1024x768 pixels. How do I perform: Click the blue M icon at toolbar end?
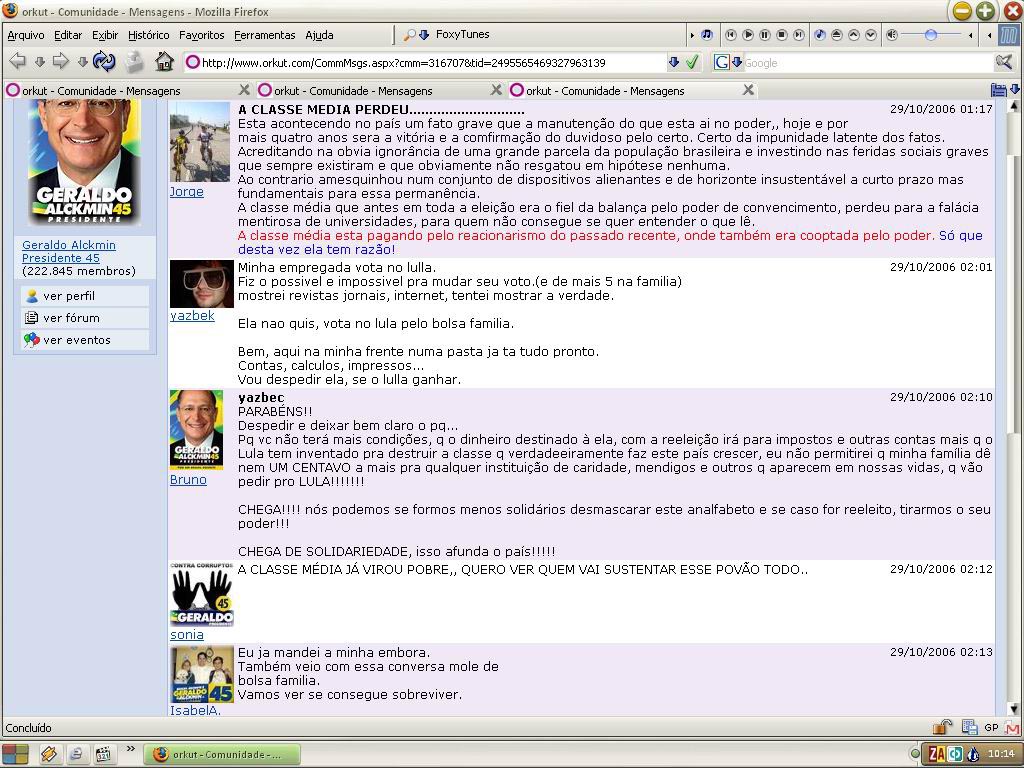[x=1009, y=35]
